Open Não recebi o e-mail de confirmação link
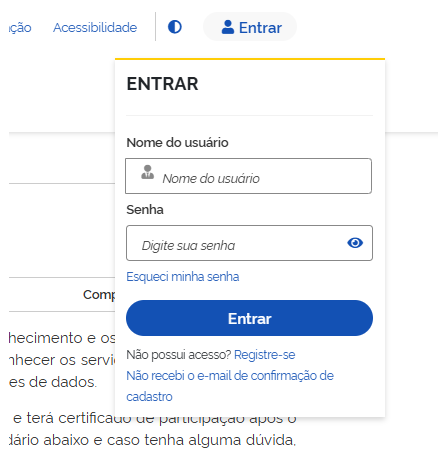 (230, 386)
